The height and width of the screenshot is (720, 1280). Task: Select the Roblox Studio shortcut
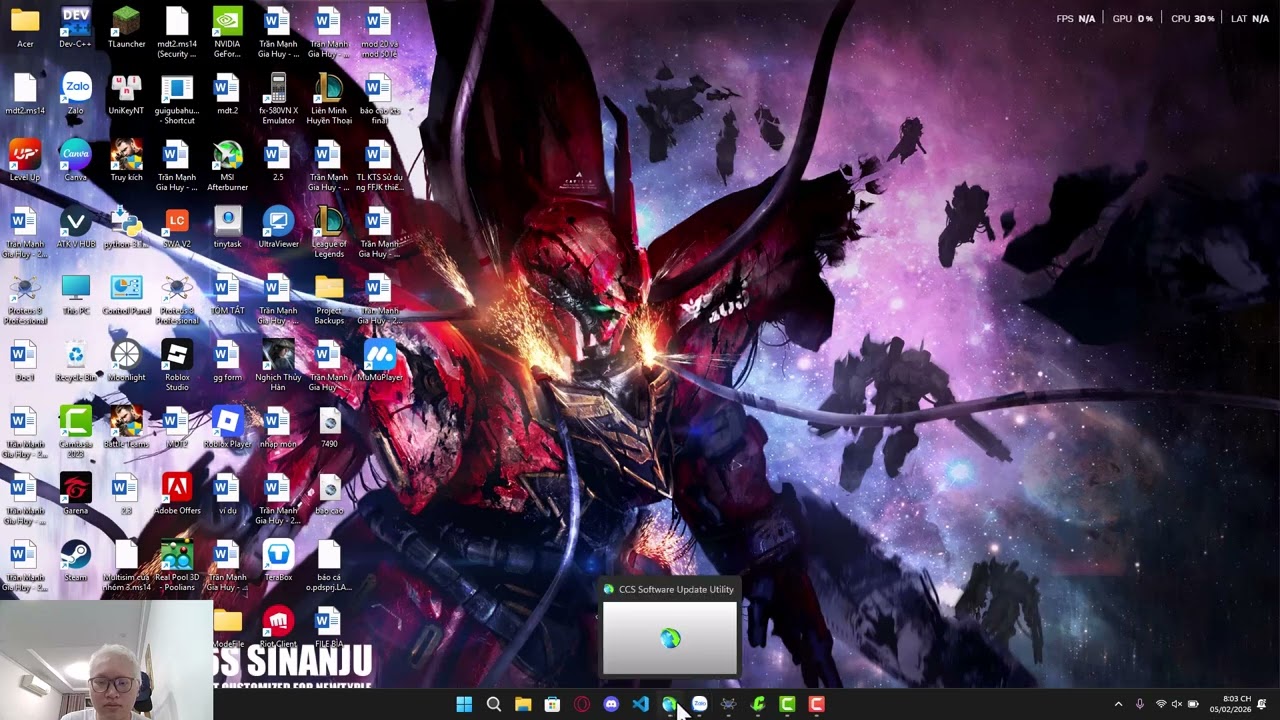click(177, 366)
